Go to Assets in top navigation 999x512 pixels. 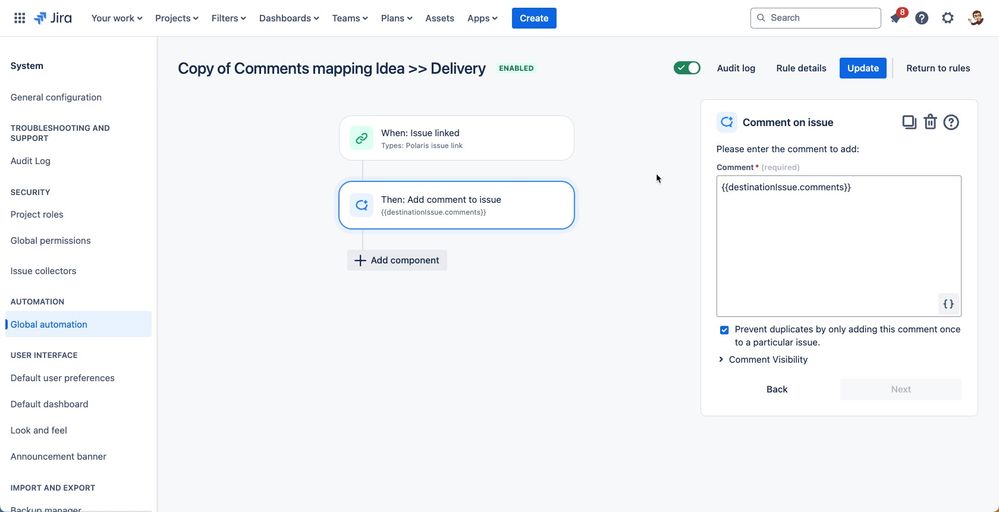pos(440,18)
